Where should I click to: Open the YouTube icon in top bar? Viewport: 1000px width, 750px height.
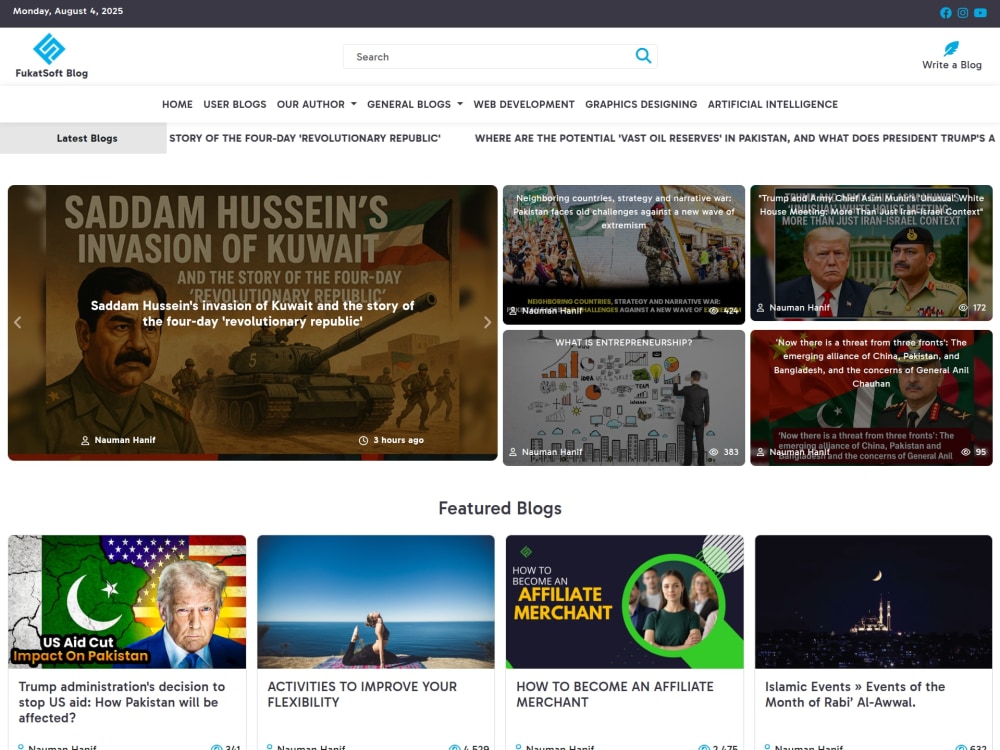[980, 13]
